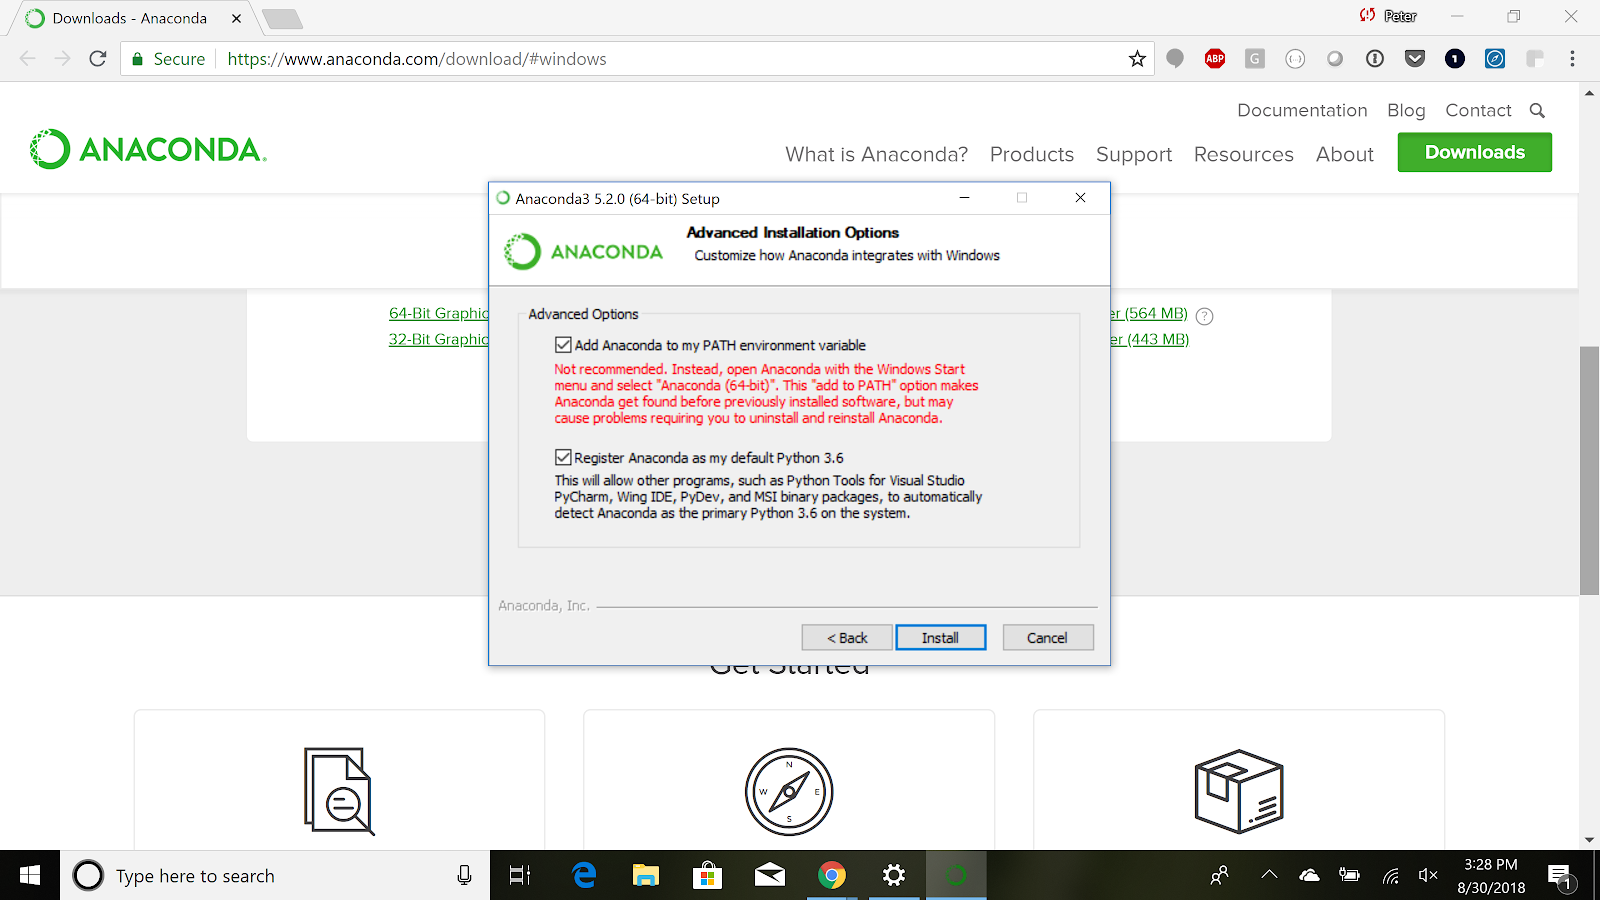The image size is (1600, 900).
Task: Open the Mail app from the taskbar
Action: pyautogui.click(x=770, y=876)
